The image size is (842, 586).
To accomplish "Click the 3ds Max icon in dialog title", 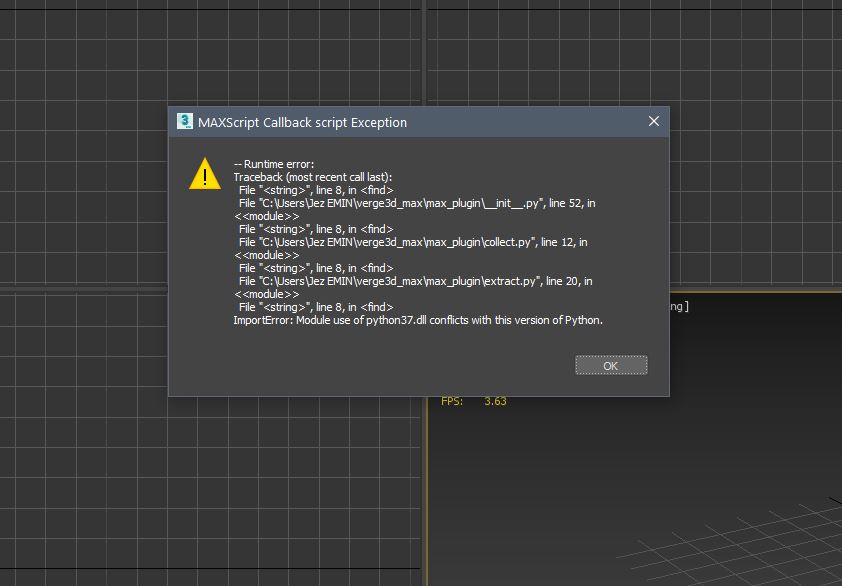I will (x=185, y=121).
